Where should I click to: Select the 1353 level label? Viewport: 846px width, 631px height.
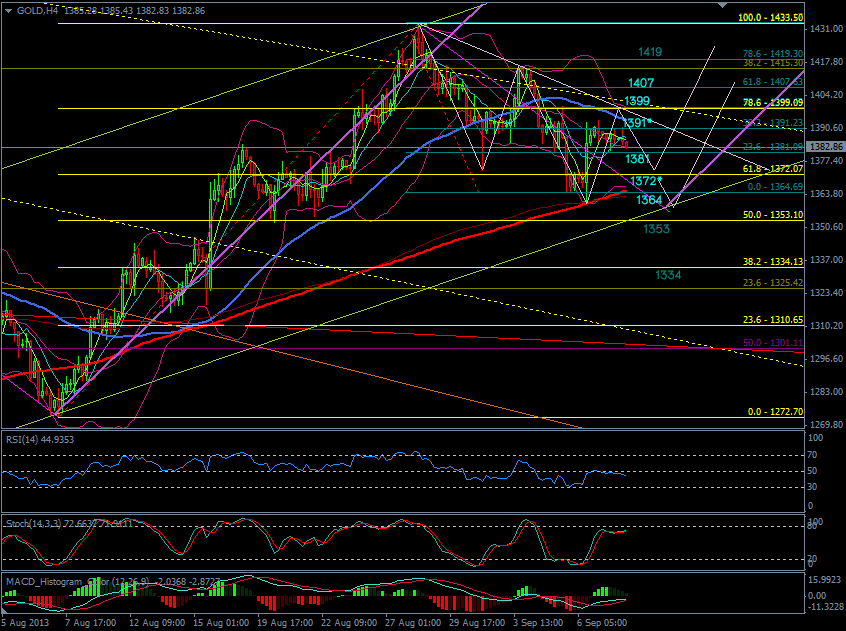click(656, 229)
